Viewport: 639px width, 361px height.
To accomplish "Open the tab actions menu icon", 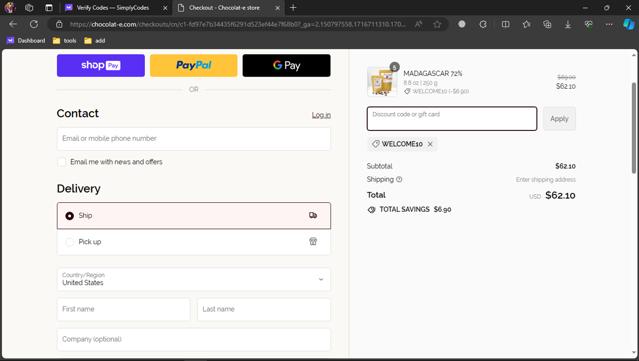I will 49,7.
